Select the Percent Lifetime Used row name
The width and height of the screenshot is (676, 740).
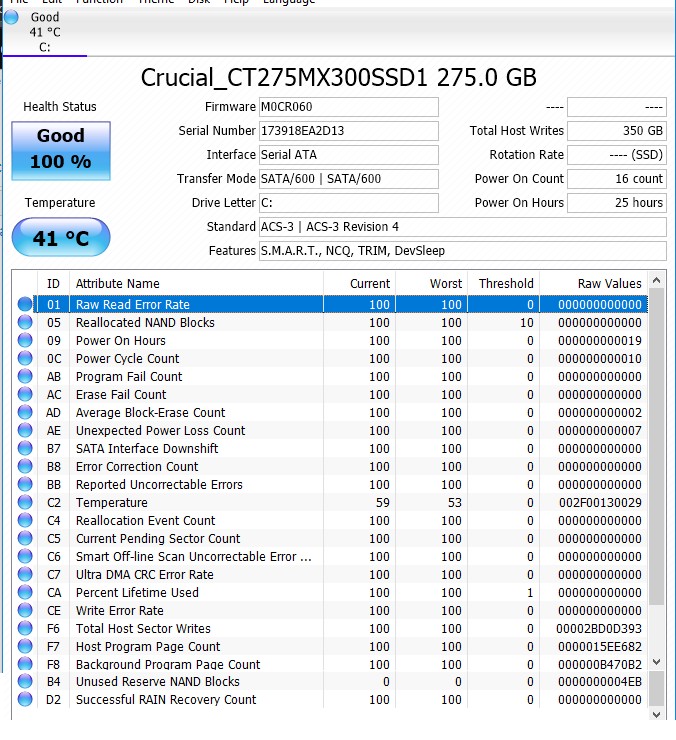(137, 592)
